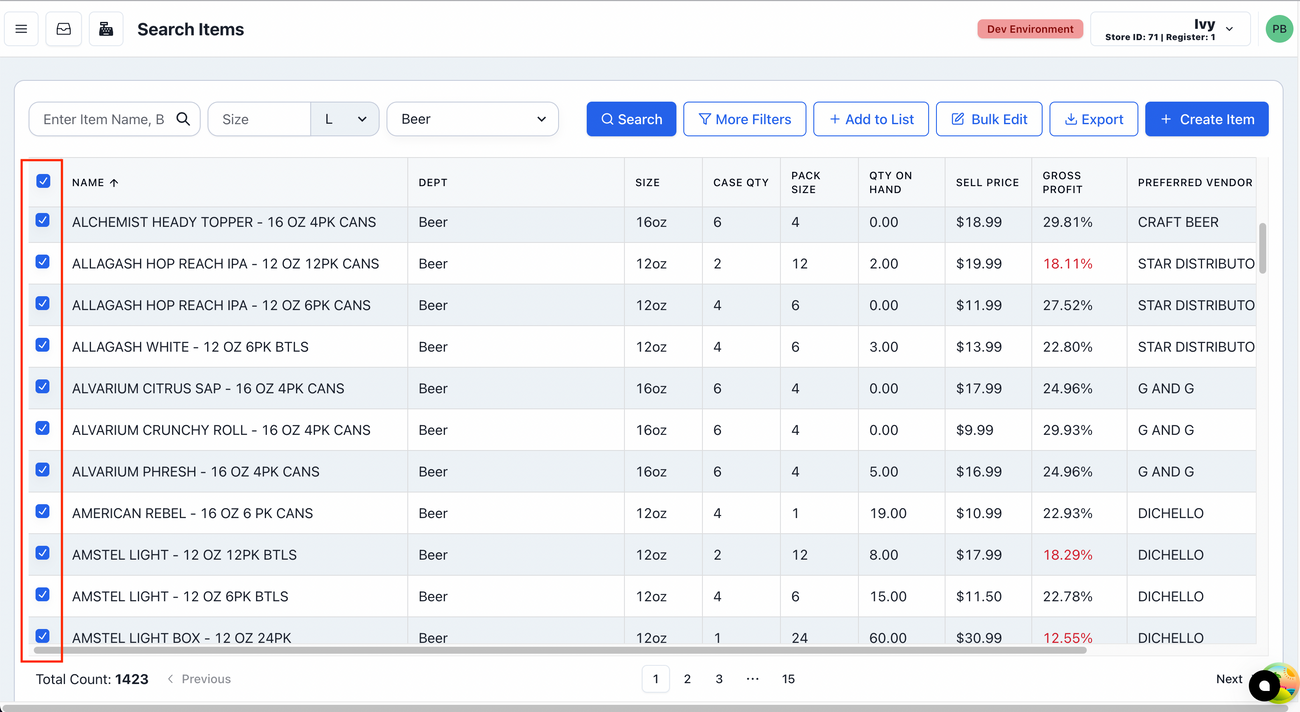Open the chat widget bubble
Screen dimensions: 1300x712
[1264, 685]
